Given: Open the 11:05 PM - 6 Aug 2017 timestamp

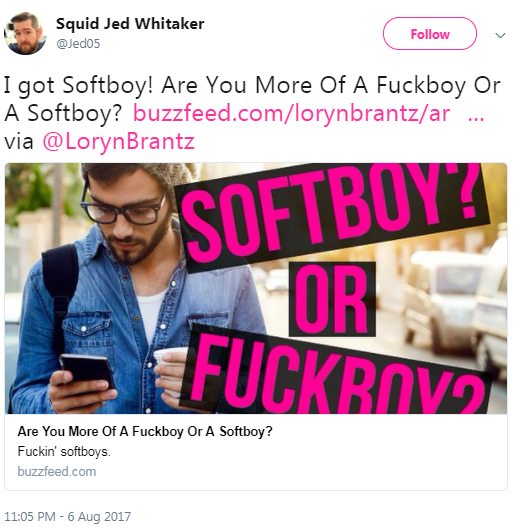Looking at the screenshot, I should click(67, 517).
